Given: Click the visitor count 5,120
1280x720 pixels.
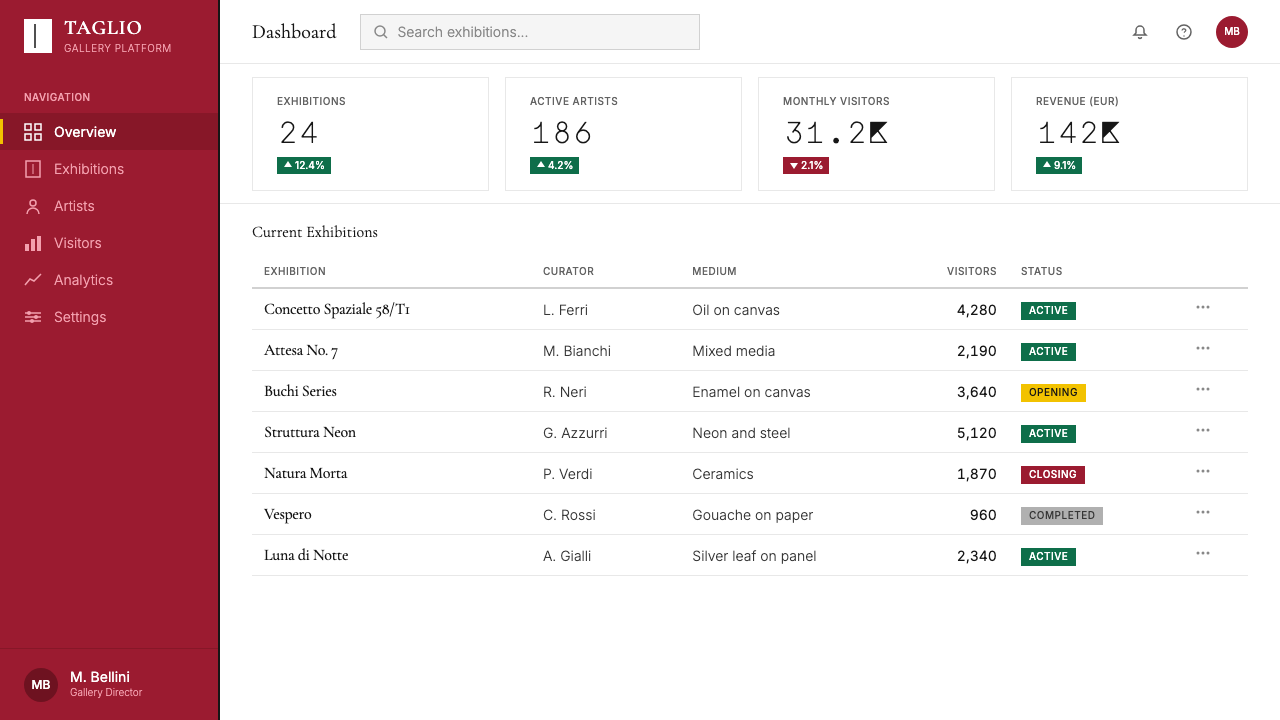Looking at the screenshot, I should click(977, 433).
